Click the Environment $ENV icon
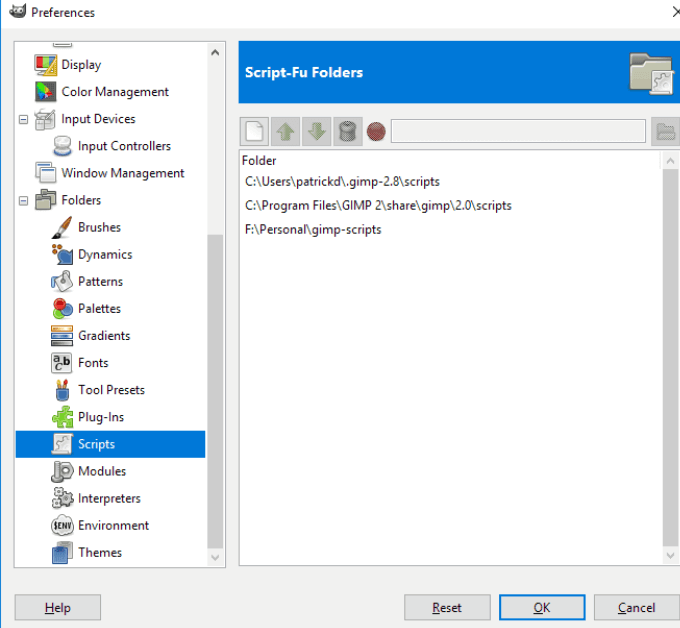 tap(62, 526)
